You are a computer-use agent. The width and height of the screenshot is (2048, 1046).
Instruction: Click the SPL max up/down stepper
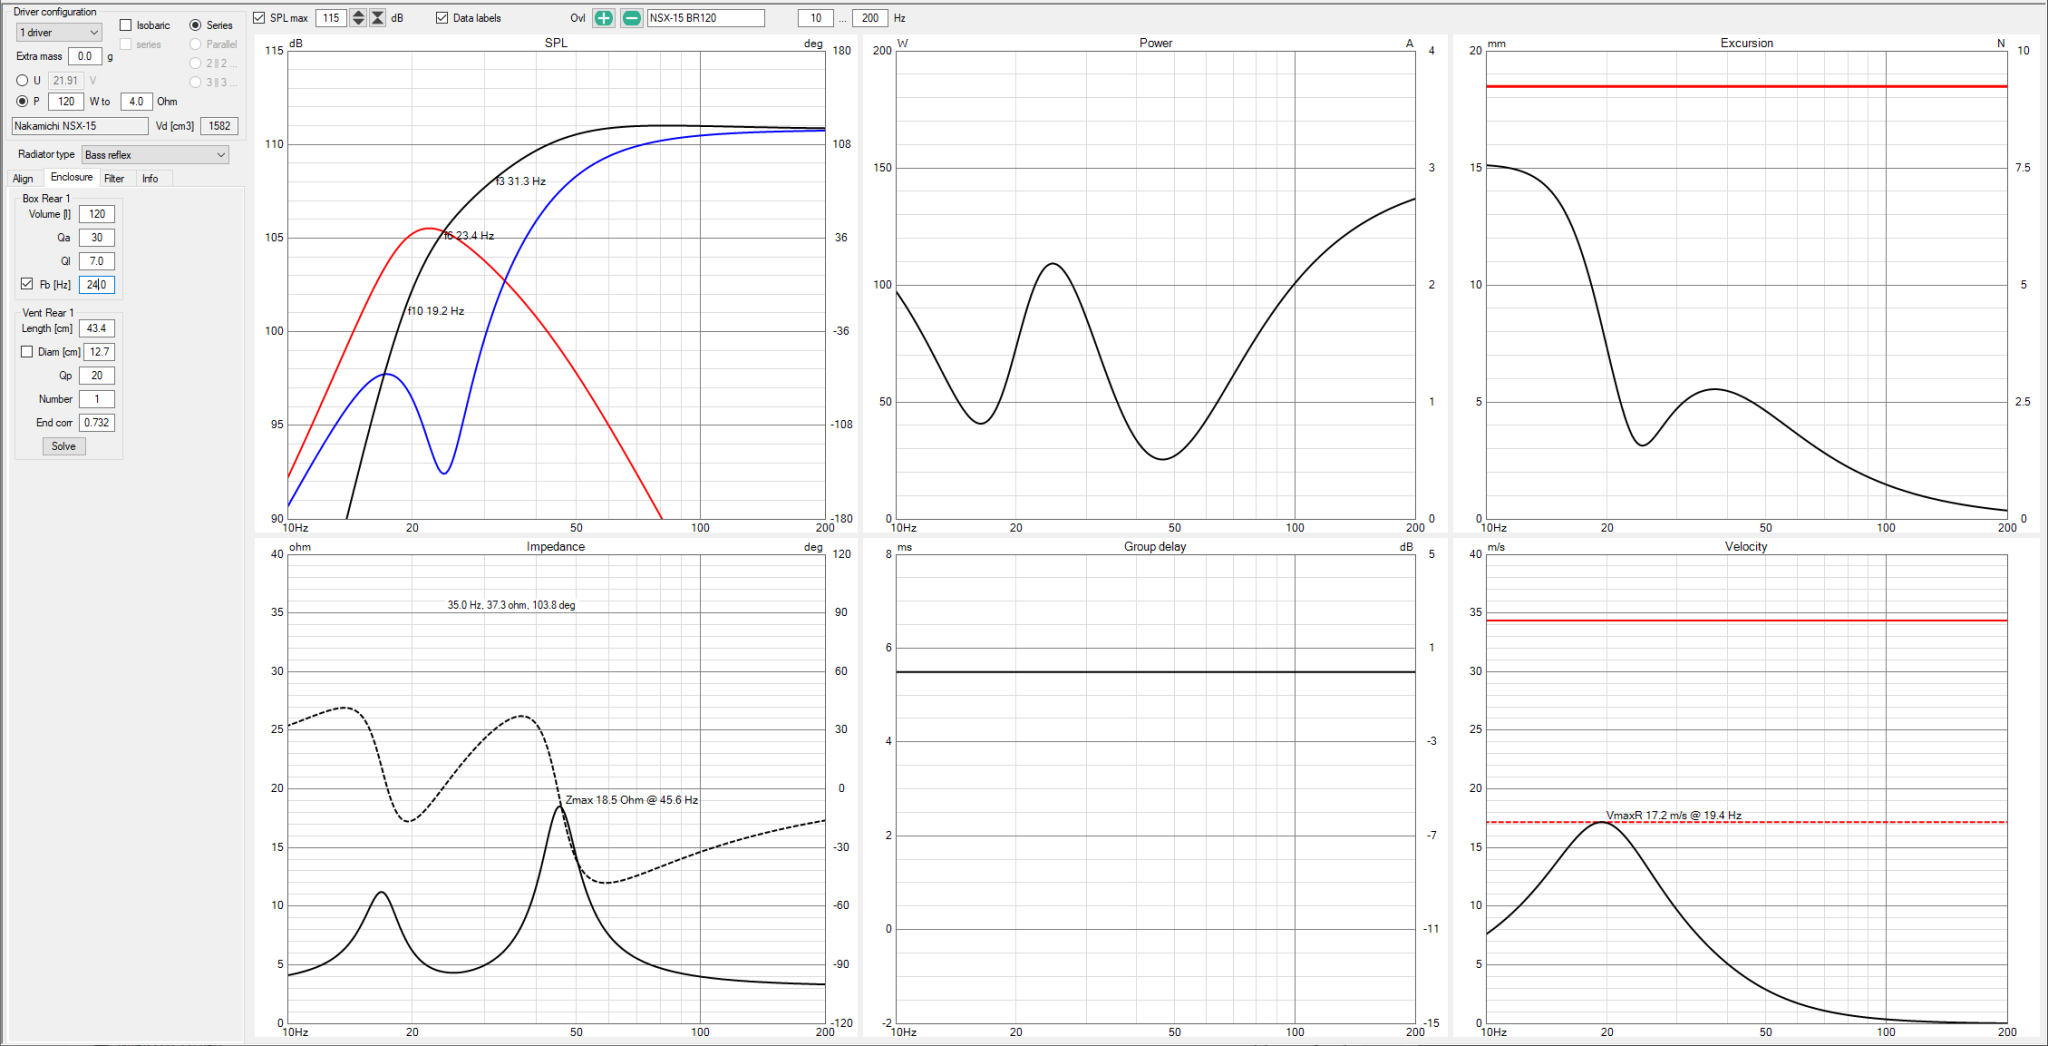(x=358, y=18)
